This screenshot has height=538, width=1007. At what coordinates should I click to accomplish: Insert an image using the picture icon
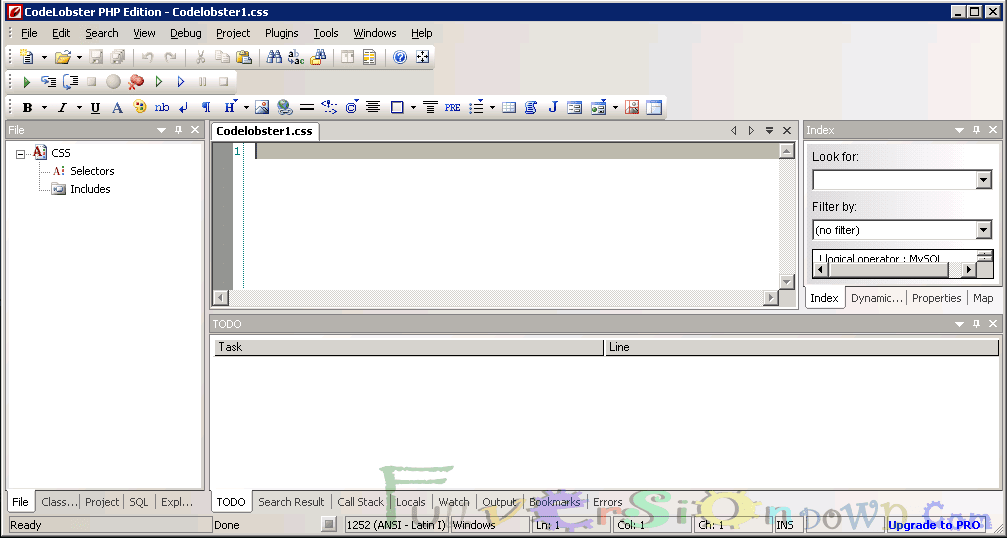point(262,108)
